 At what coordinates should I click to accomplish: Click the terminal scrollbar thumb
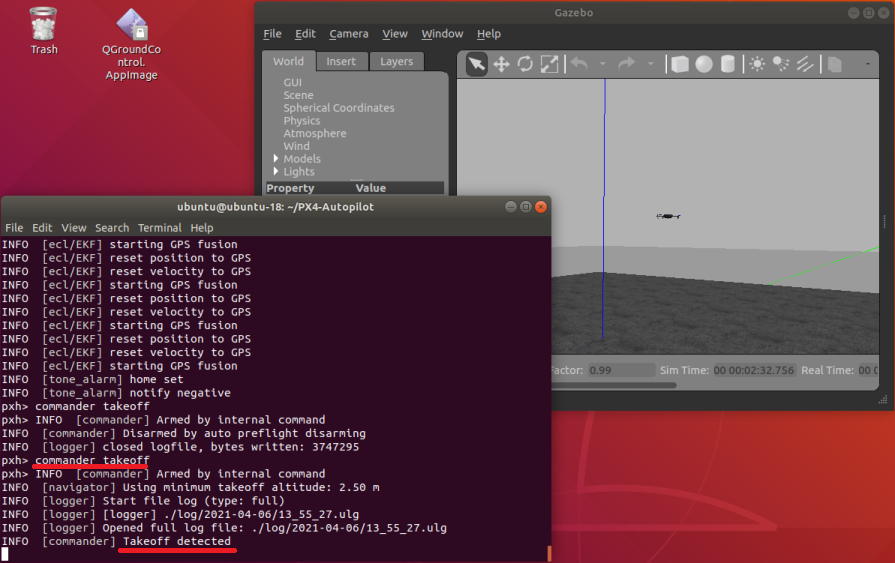(x=549, y=553)
